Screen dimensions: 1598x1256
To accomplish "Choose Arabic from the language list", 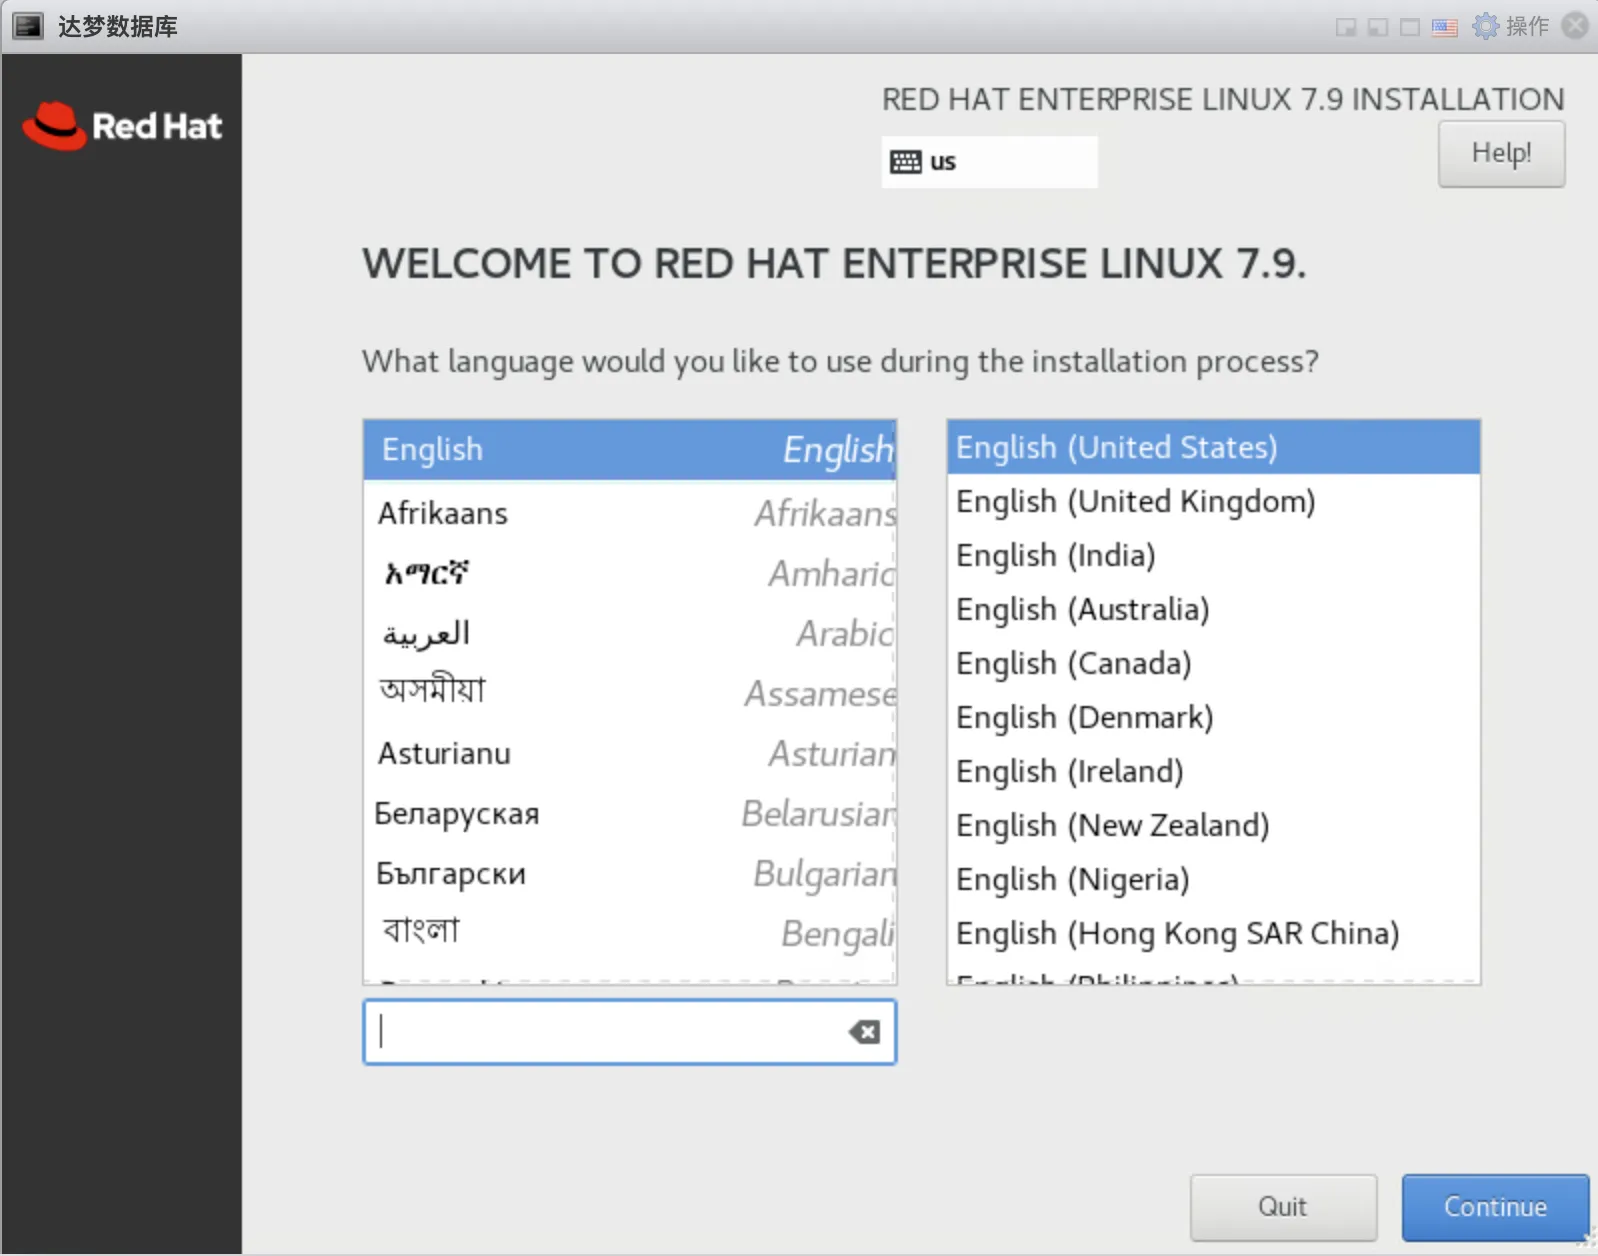I will 629,633.
